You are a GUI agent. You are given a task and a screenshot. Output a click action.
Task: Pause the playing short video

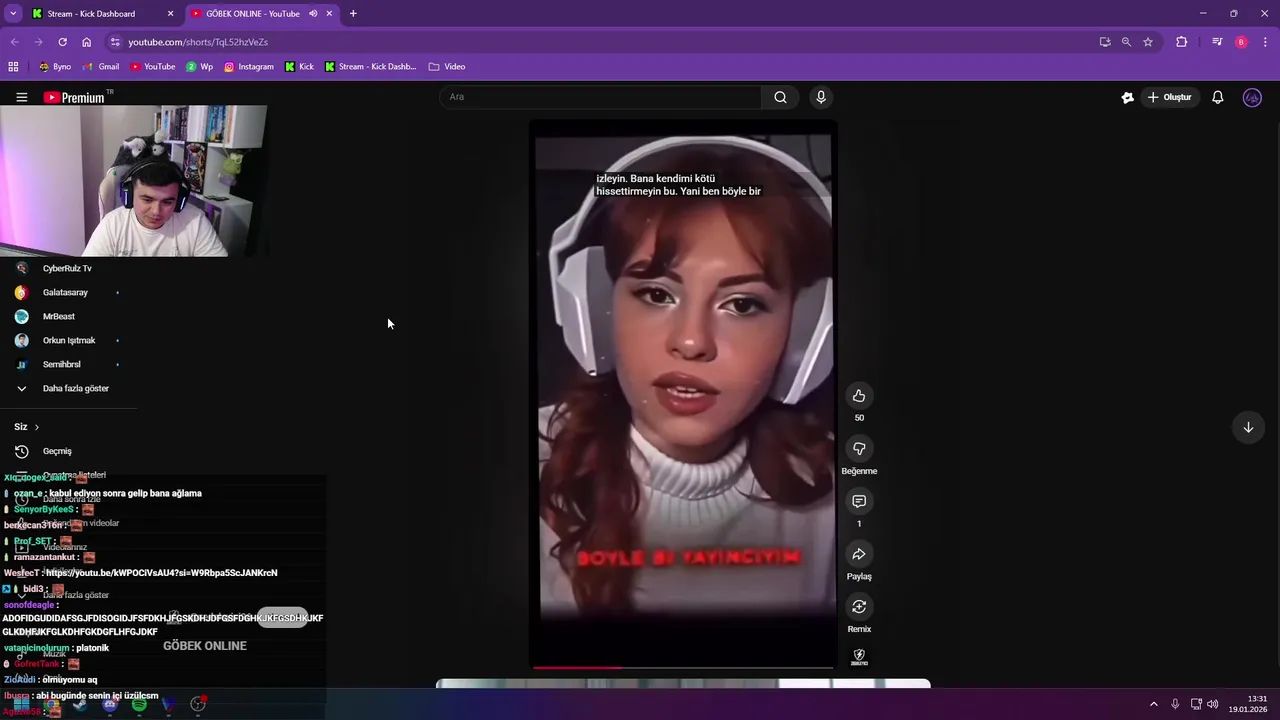coord(683,394)
